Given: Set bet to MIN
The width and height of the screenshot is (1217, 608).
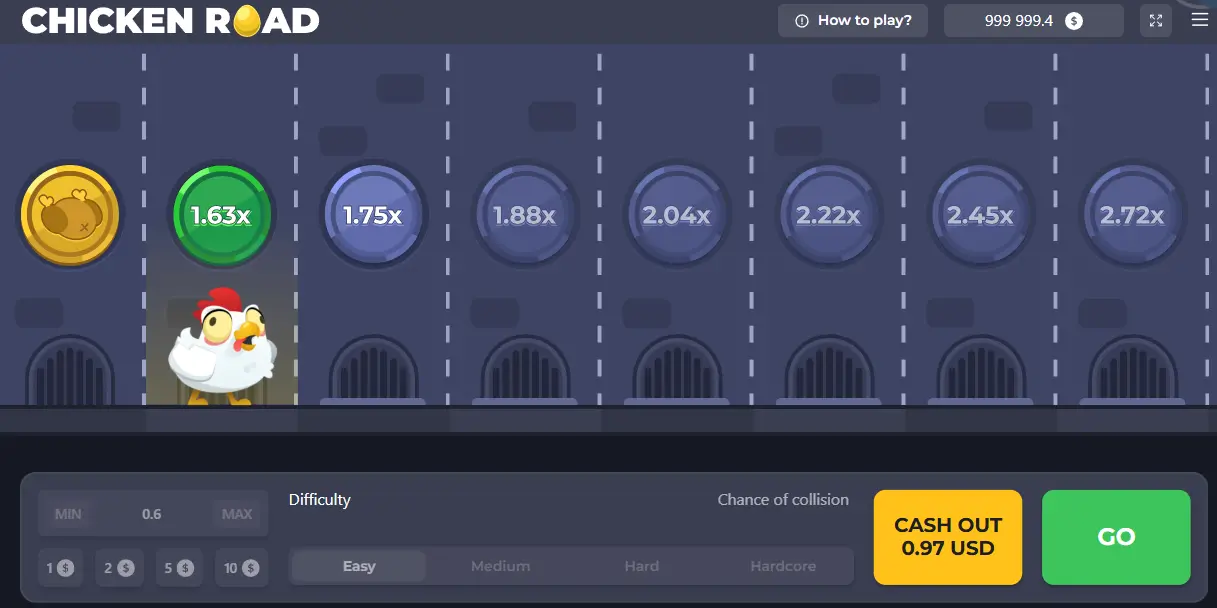Looking at the screenshot, I should pos(68,514).
